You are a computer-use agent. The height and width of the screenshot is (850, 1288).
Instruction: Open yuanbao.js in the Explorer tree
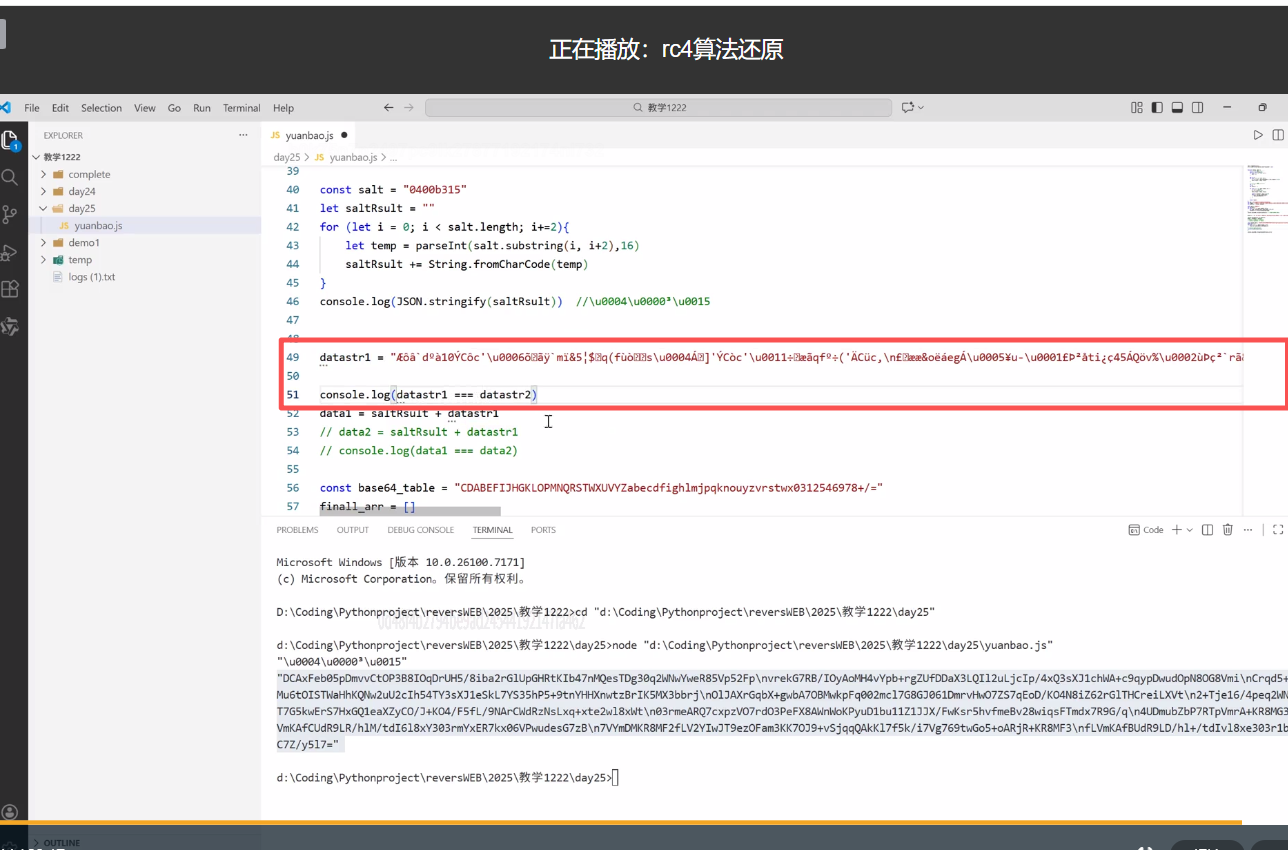[145, 225]
